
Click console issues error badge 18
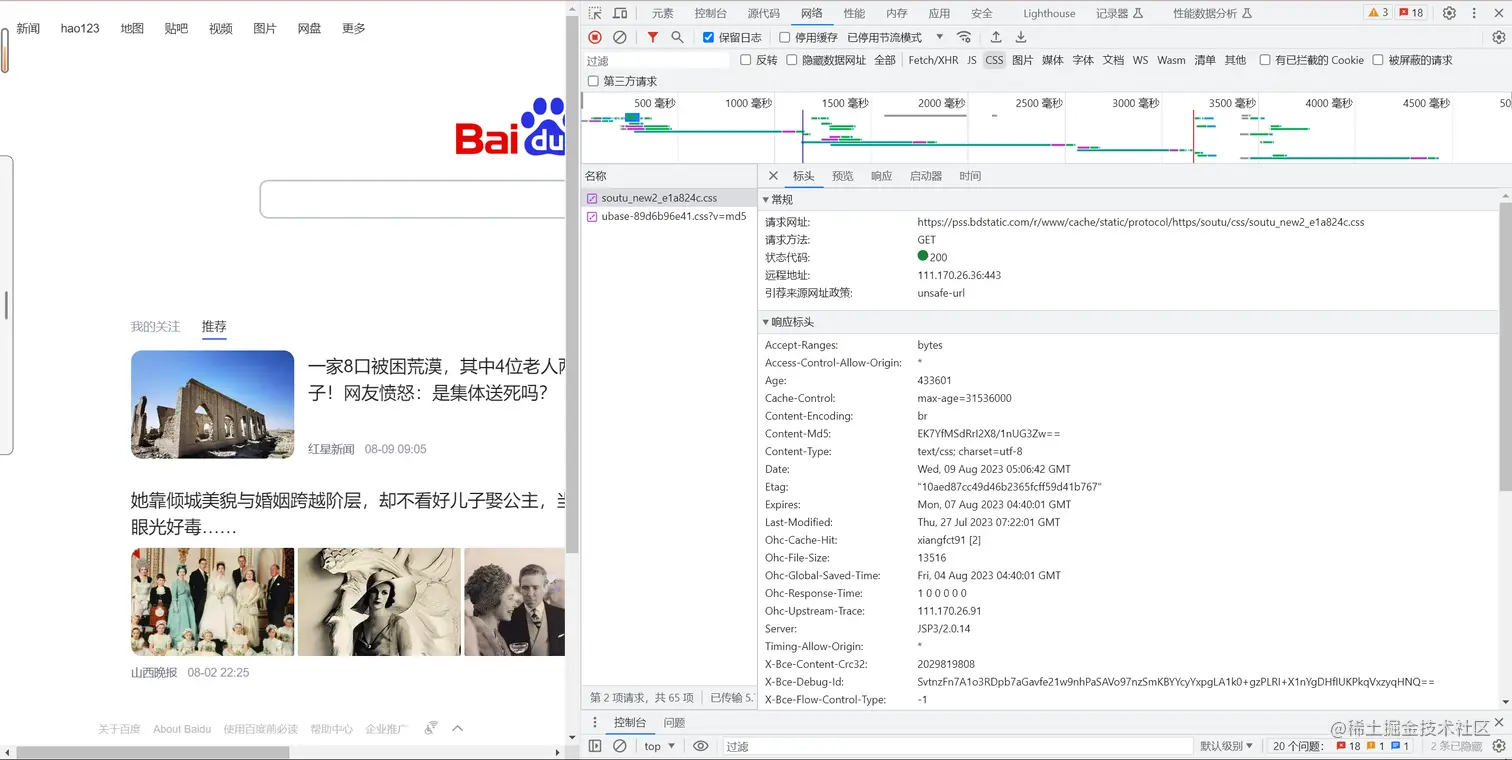click(1348, 746)
